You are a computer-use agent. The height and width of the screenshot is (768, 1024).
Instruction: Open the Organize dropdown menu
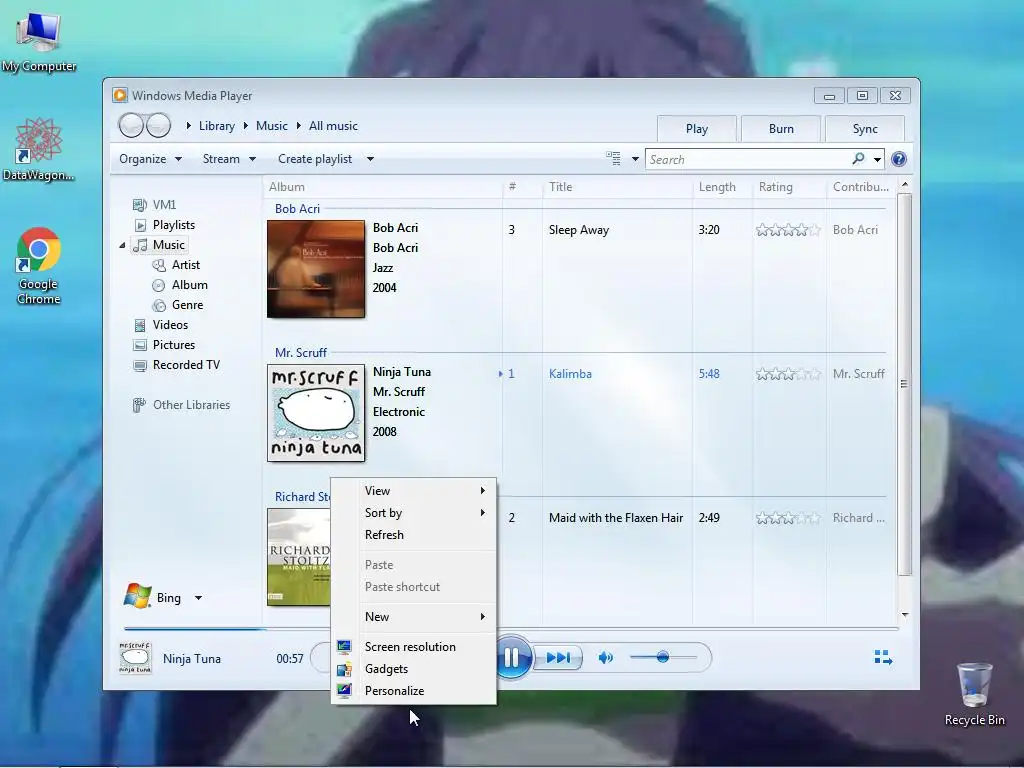(150, 159)
